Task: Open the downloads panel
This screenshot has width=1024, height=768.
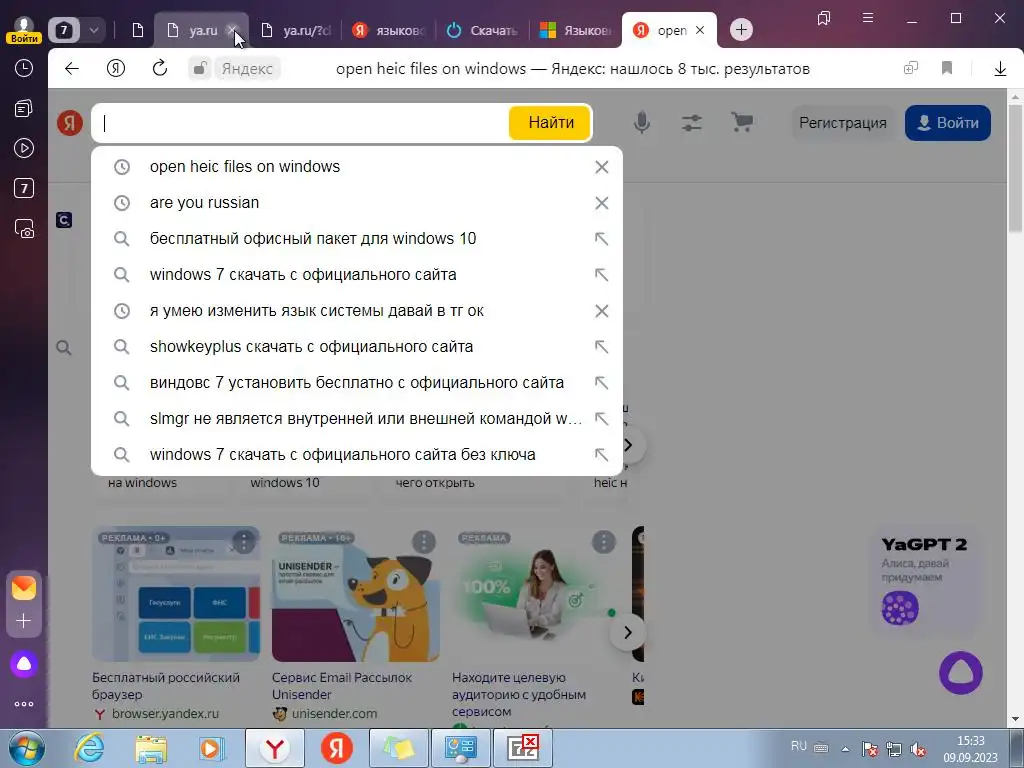Action: click(1000, 69)
